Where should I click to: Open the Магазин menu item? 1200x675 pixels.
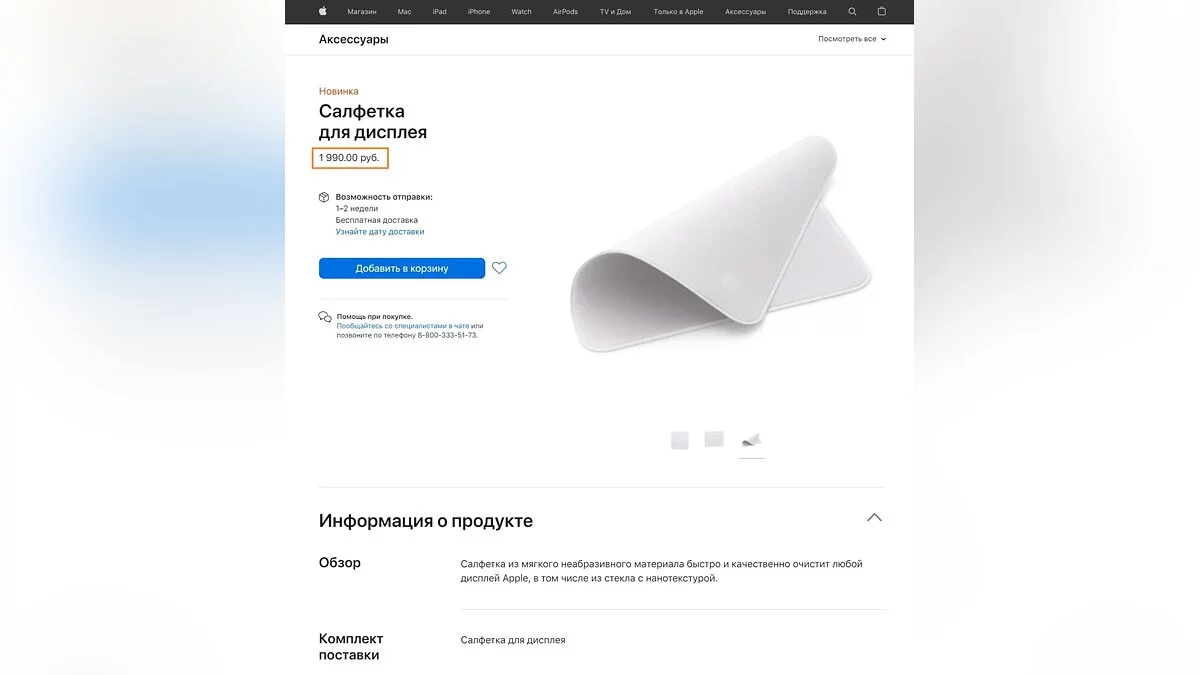point(362,12)
